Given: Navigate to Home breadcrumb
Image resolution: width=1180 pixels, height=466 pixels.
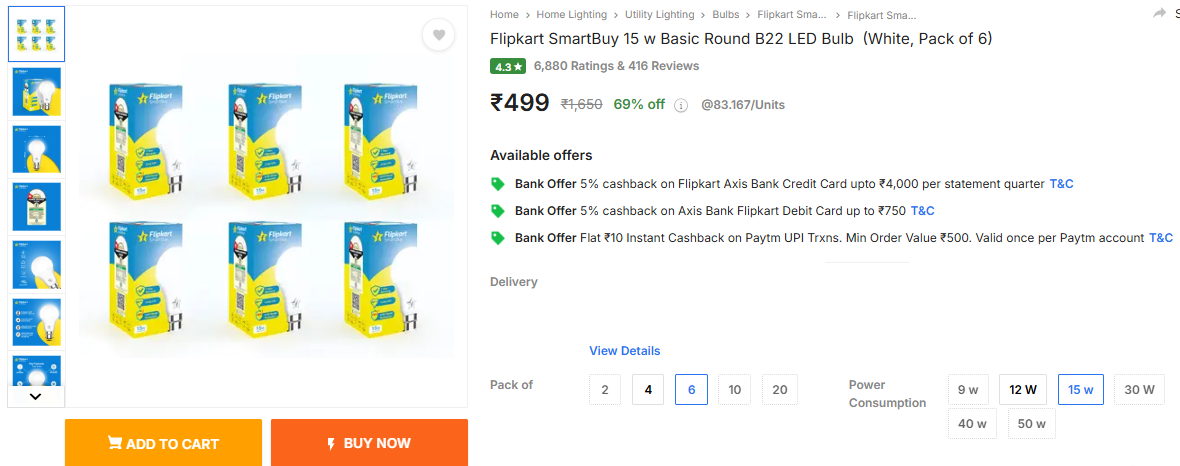Looking at the screenshot, I should [504, 15].
